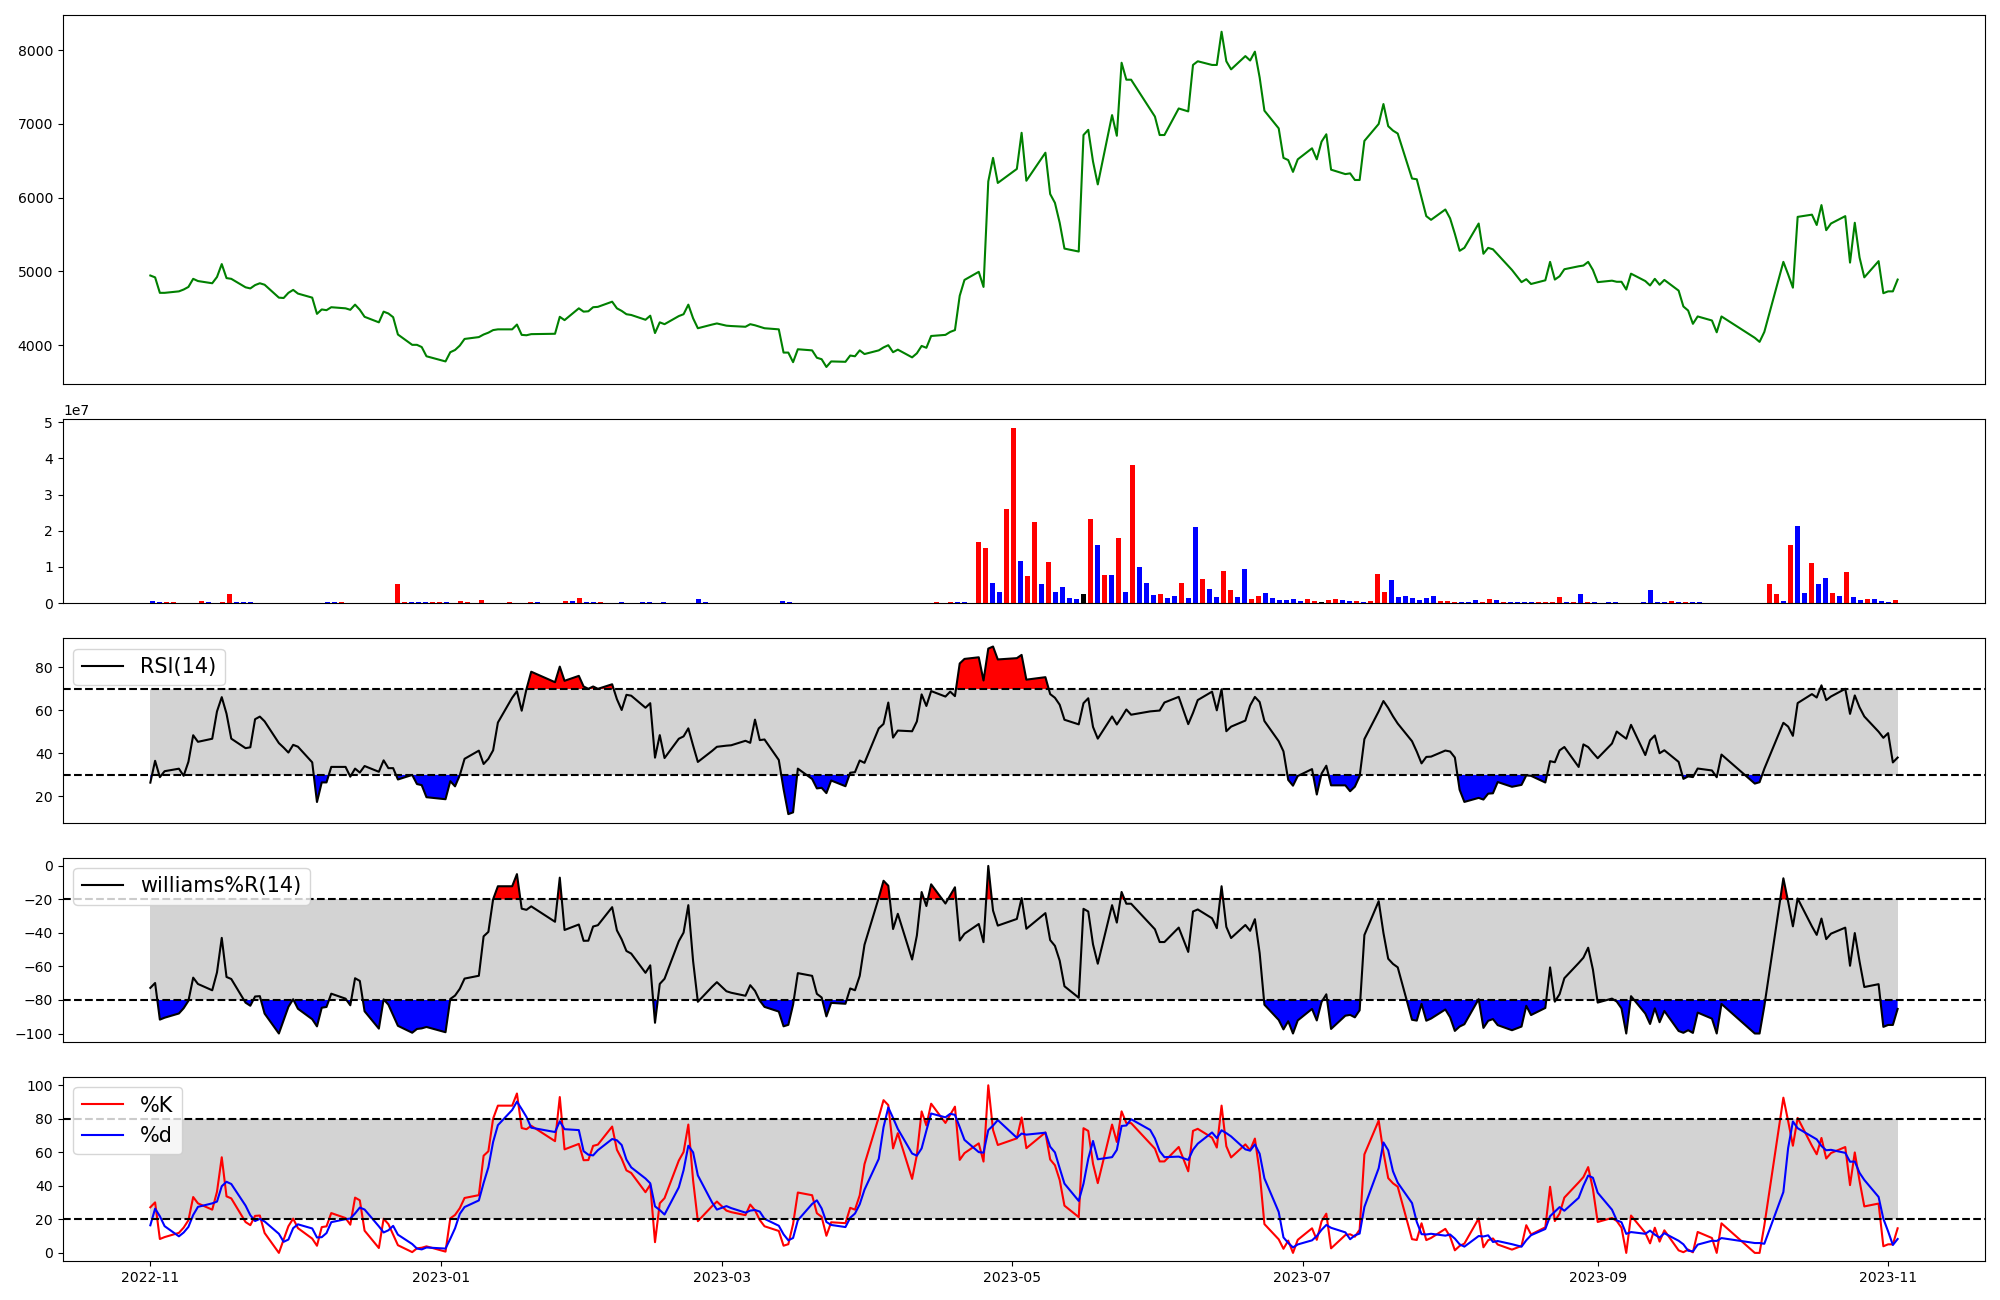
Task: Click the 5 tick on volume axis
Action: click(48, 423)
